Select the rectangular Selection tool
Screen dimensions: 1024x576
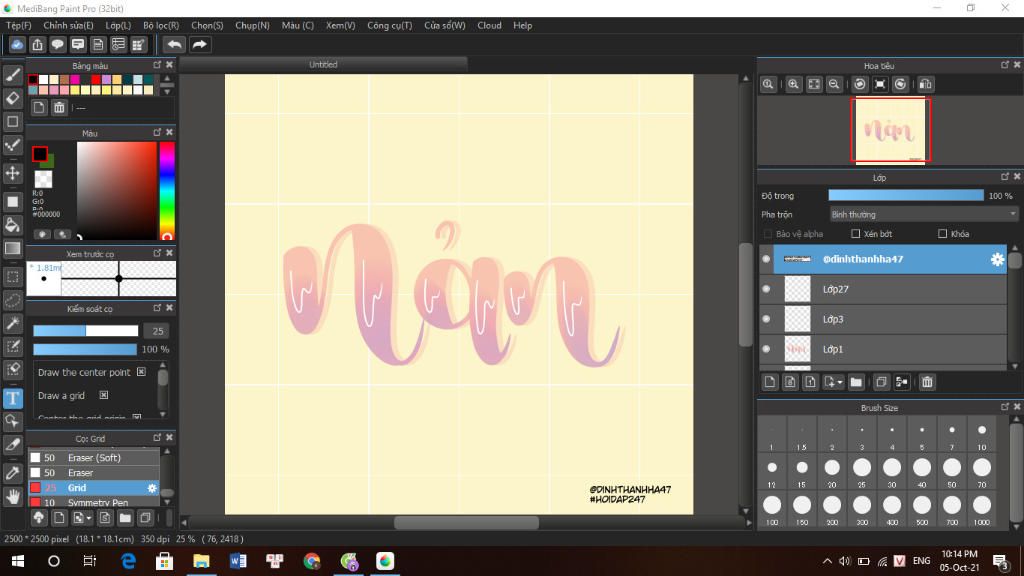coord(12,276)
